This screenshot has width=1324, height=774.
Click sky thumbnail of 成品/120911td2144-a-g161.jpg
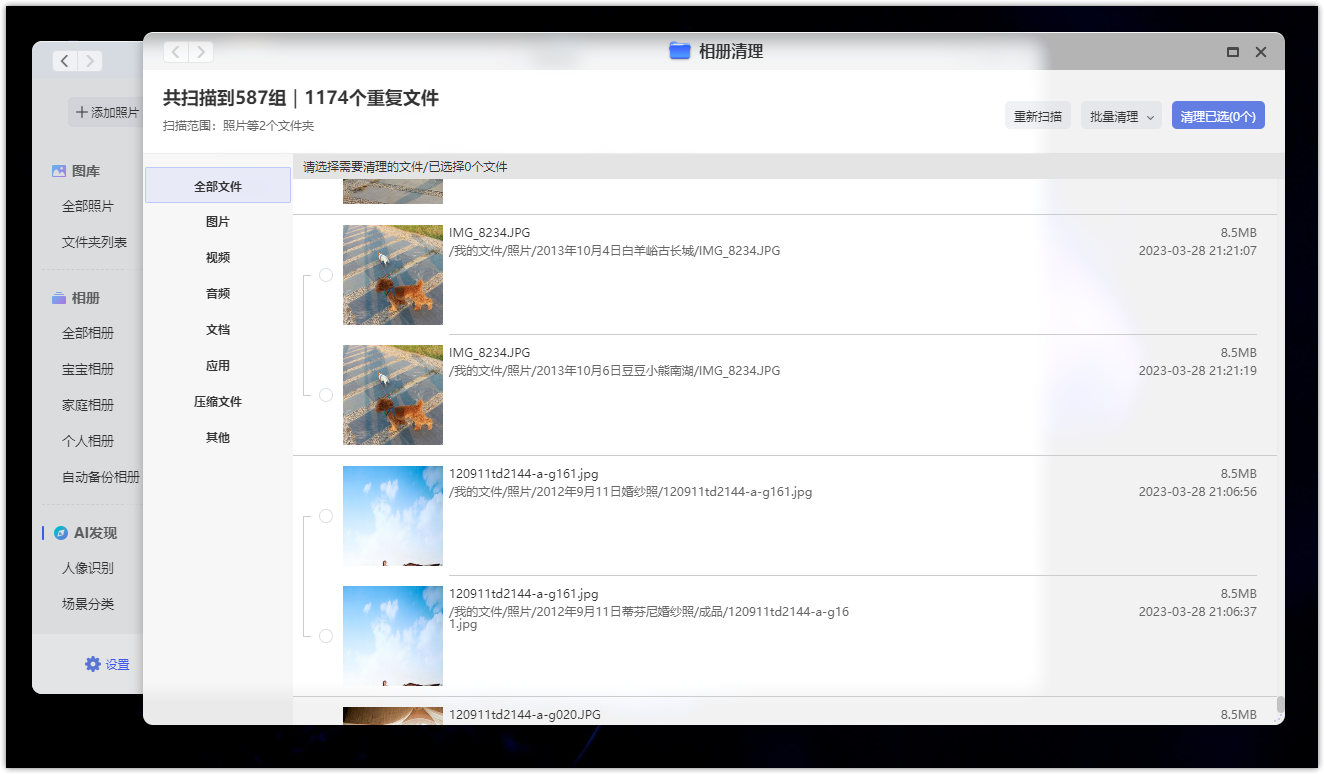(393, 636)
